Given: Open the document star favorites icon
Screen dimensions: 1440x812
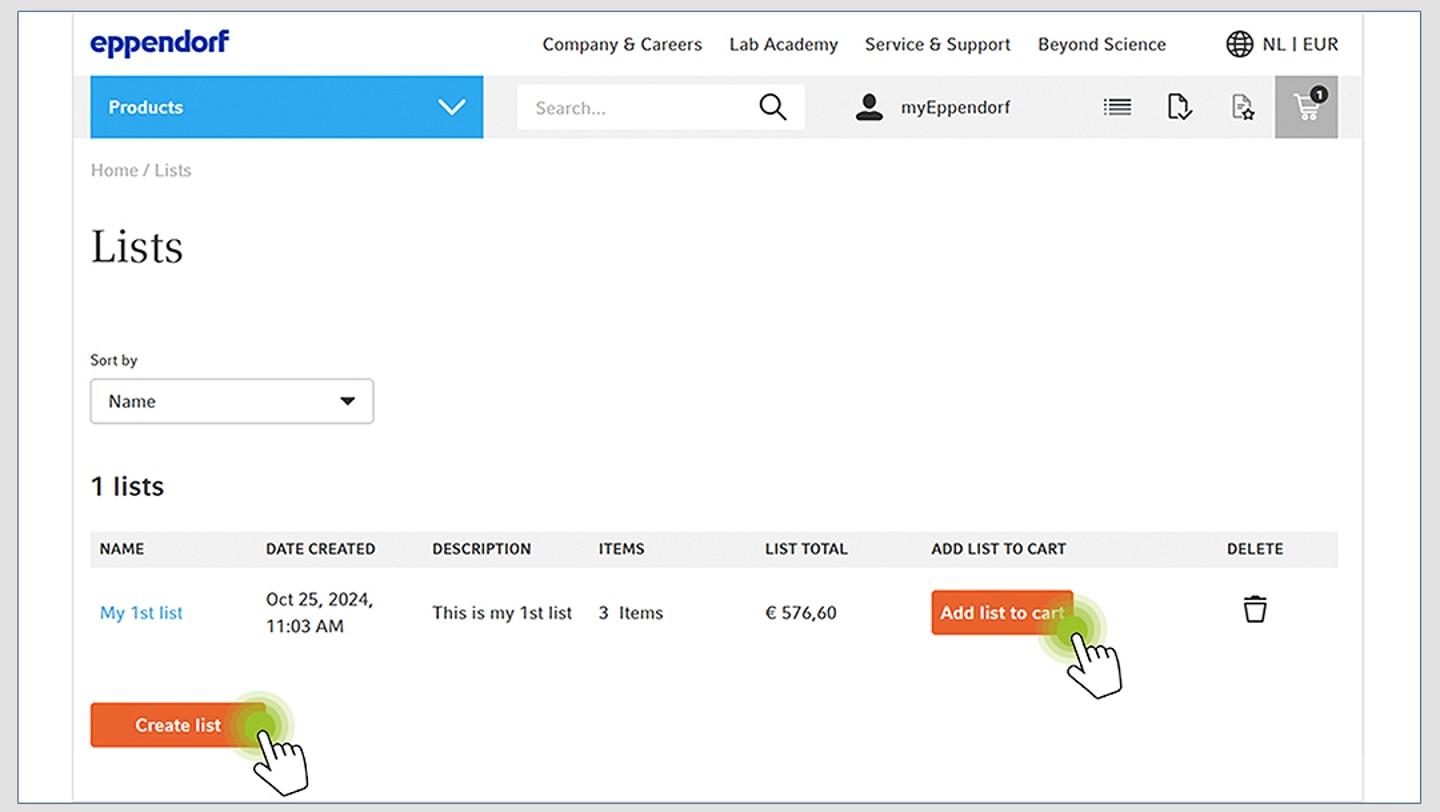Looking at the screenshot, I should (x=1242, y=107).
